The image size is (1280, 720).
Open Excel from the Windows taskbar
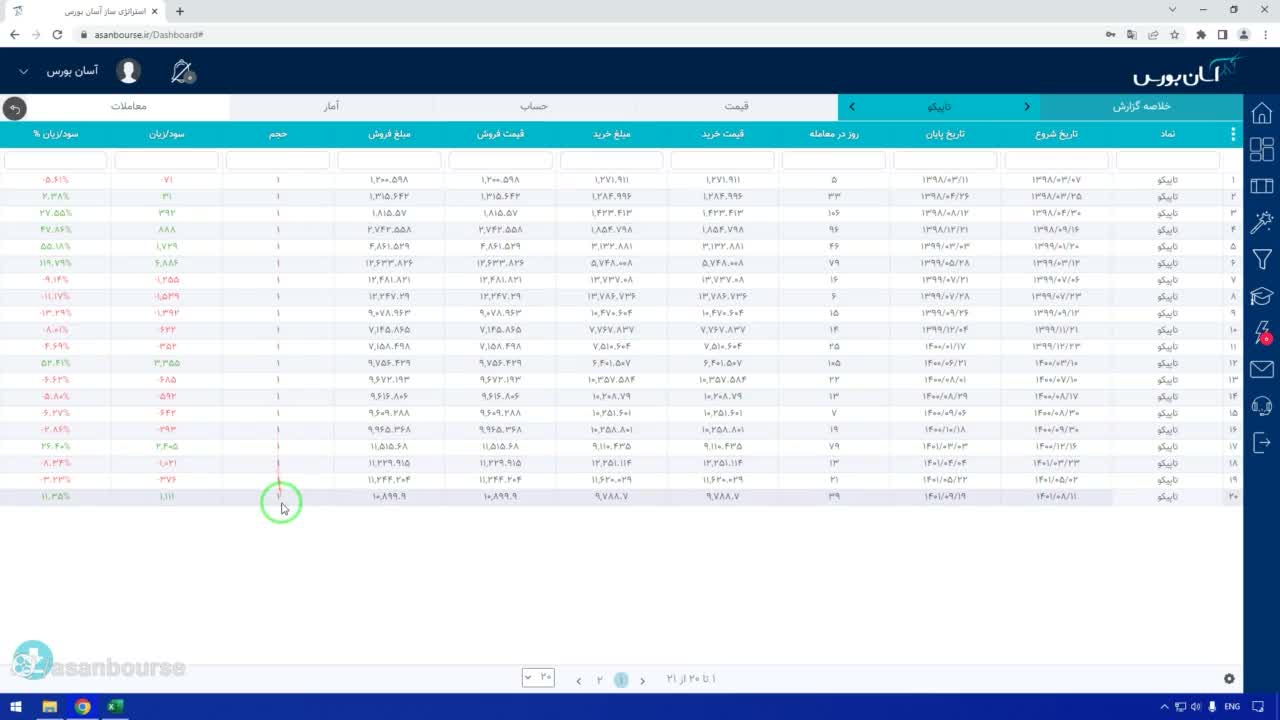point(115,707)
